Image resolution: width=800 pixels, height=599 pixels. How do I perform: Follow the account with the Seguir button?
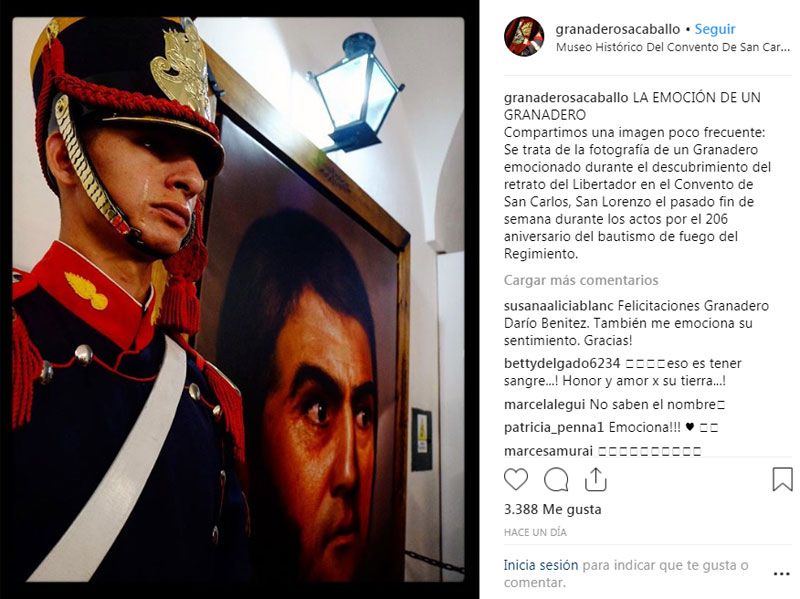[715, 29]
